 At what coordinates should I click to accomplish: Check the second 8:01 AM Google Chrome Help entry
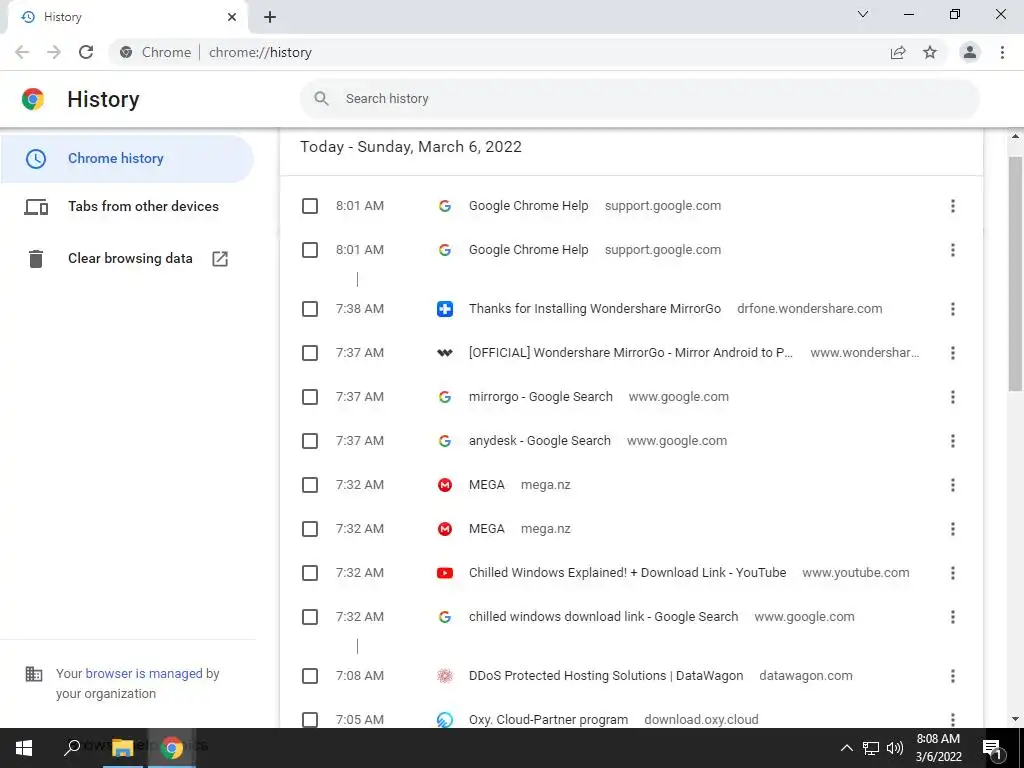click(310, 250)
